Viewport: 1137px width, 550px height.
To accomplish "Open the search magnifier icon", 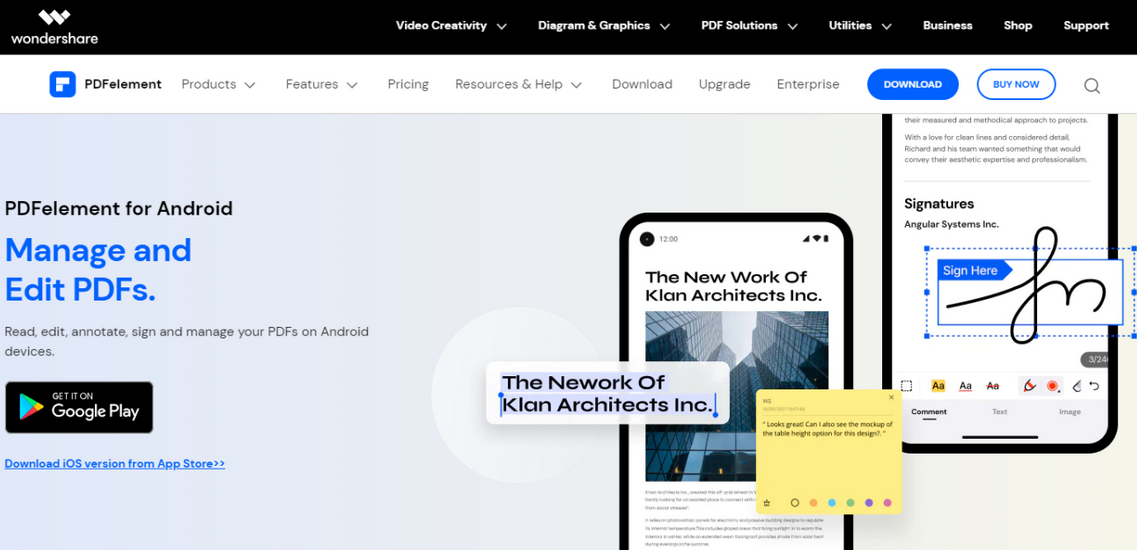I will click(1092, 86).
